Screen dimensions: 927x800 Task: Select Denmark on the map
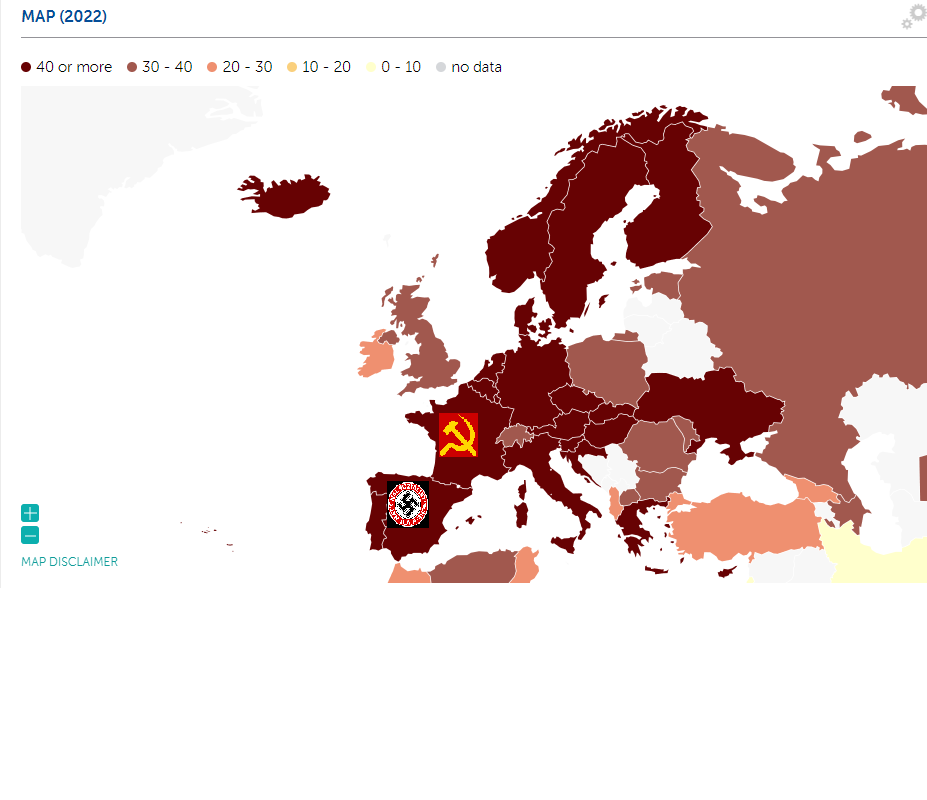525,319
